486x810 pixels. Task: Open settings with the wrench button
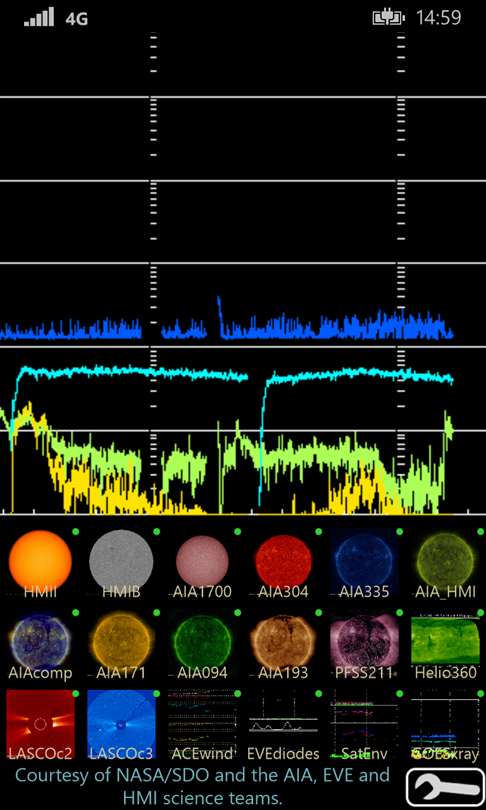coord(445,788)
